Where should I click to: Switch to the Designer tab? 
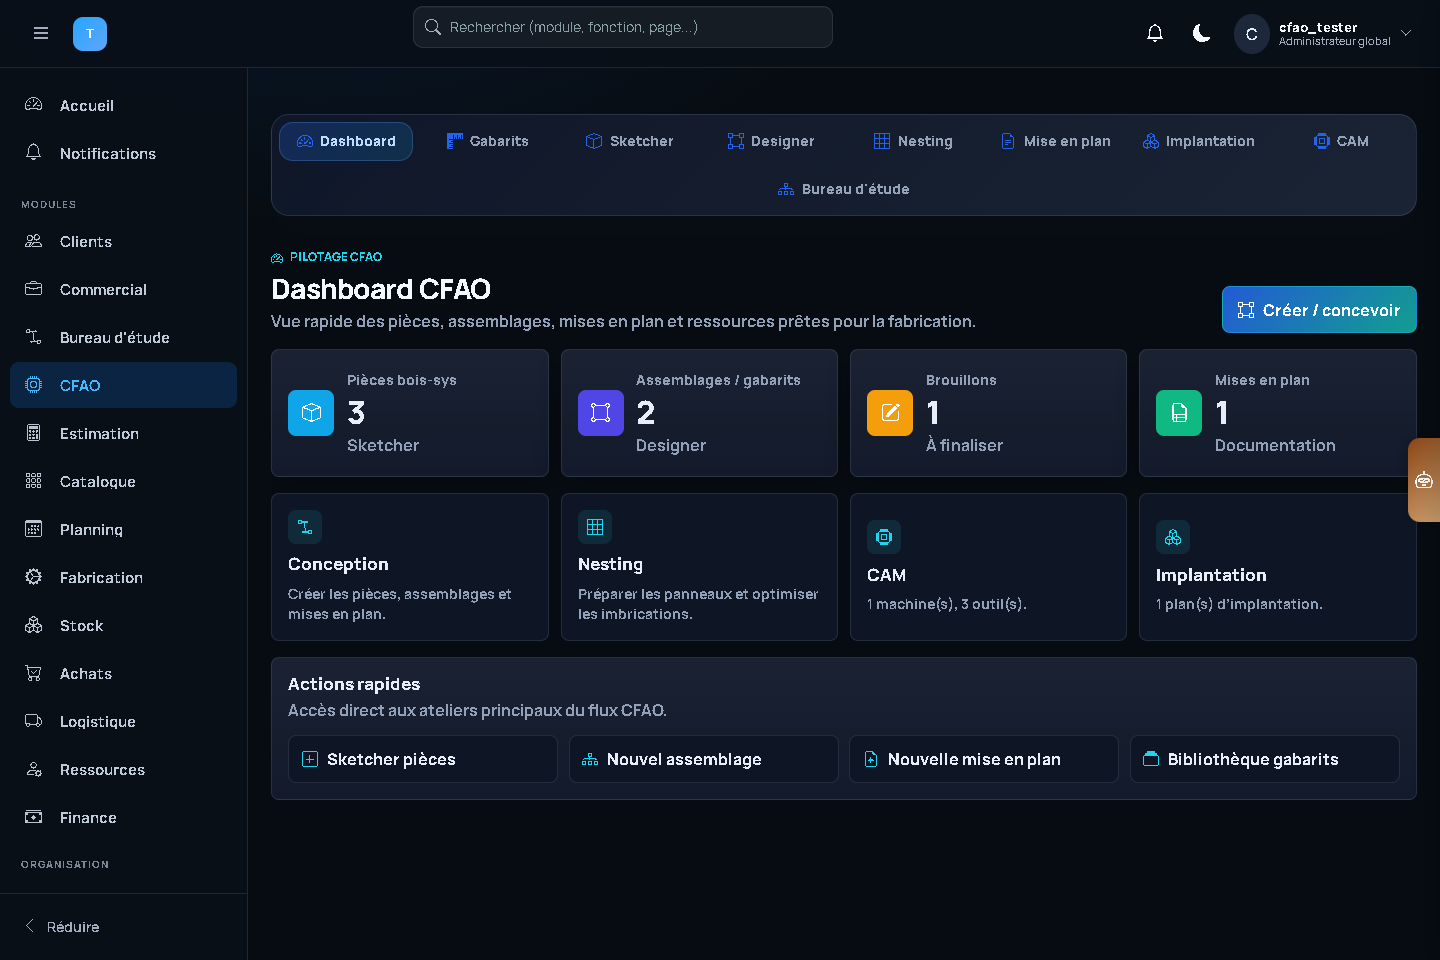click(771, 141)
